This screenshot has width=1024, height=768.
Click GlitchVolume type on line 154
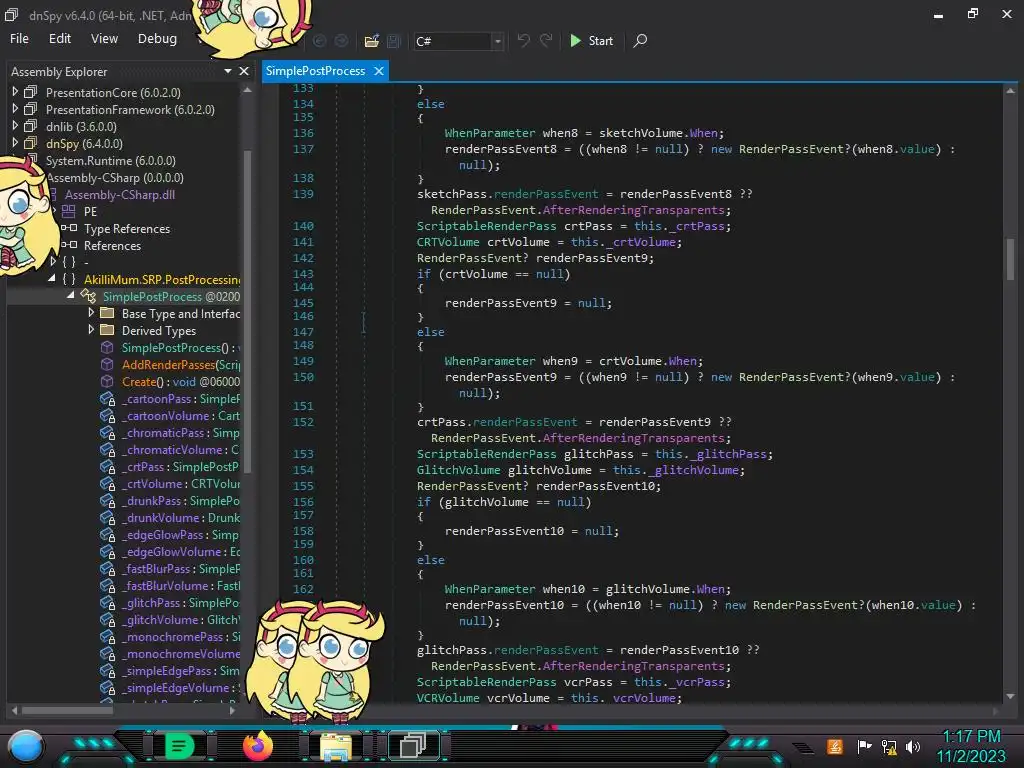point(458,470)
